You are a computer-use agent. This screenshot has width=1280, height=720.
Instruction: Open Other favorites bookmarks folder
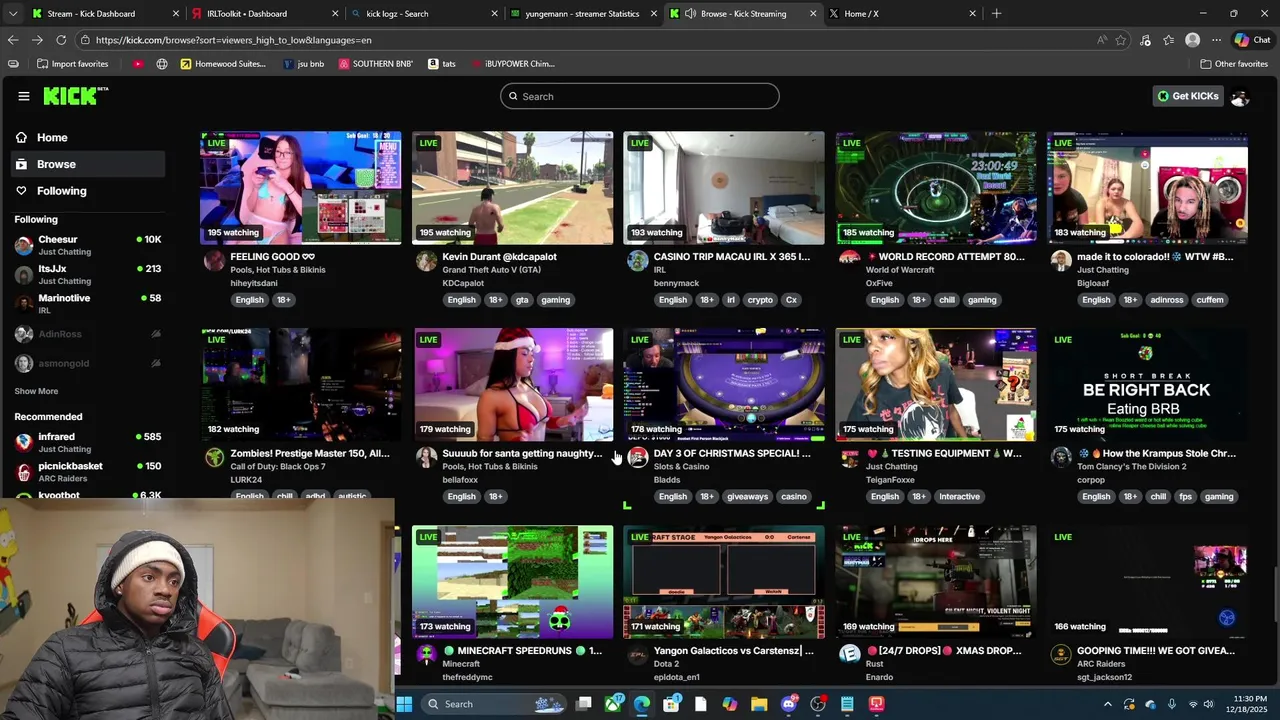1234,64
